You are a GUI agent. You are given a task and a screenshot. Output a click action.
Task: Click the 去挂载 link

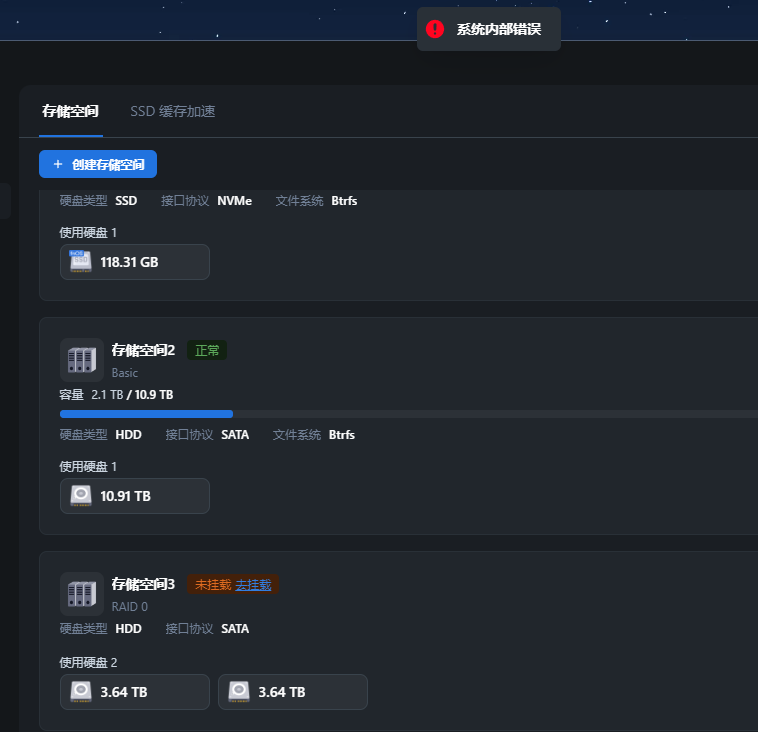(x=253, y=585)
